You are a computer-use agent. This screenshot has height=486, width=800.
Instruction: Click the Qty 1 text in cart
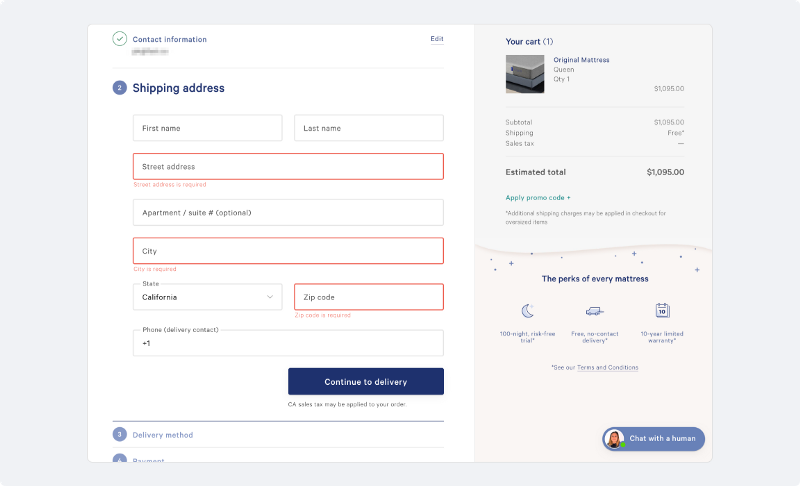pos(561,79)
